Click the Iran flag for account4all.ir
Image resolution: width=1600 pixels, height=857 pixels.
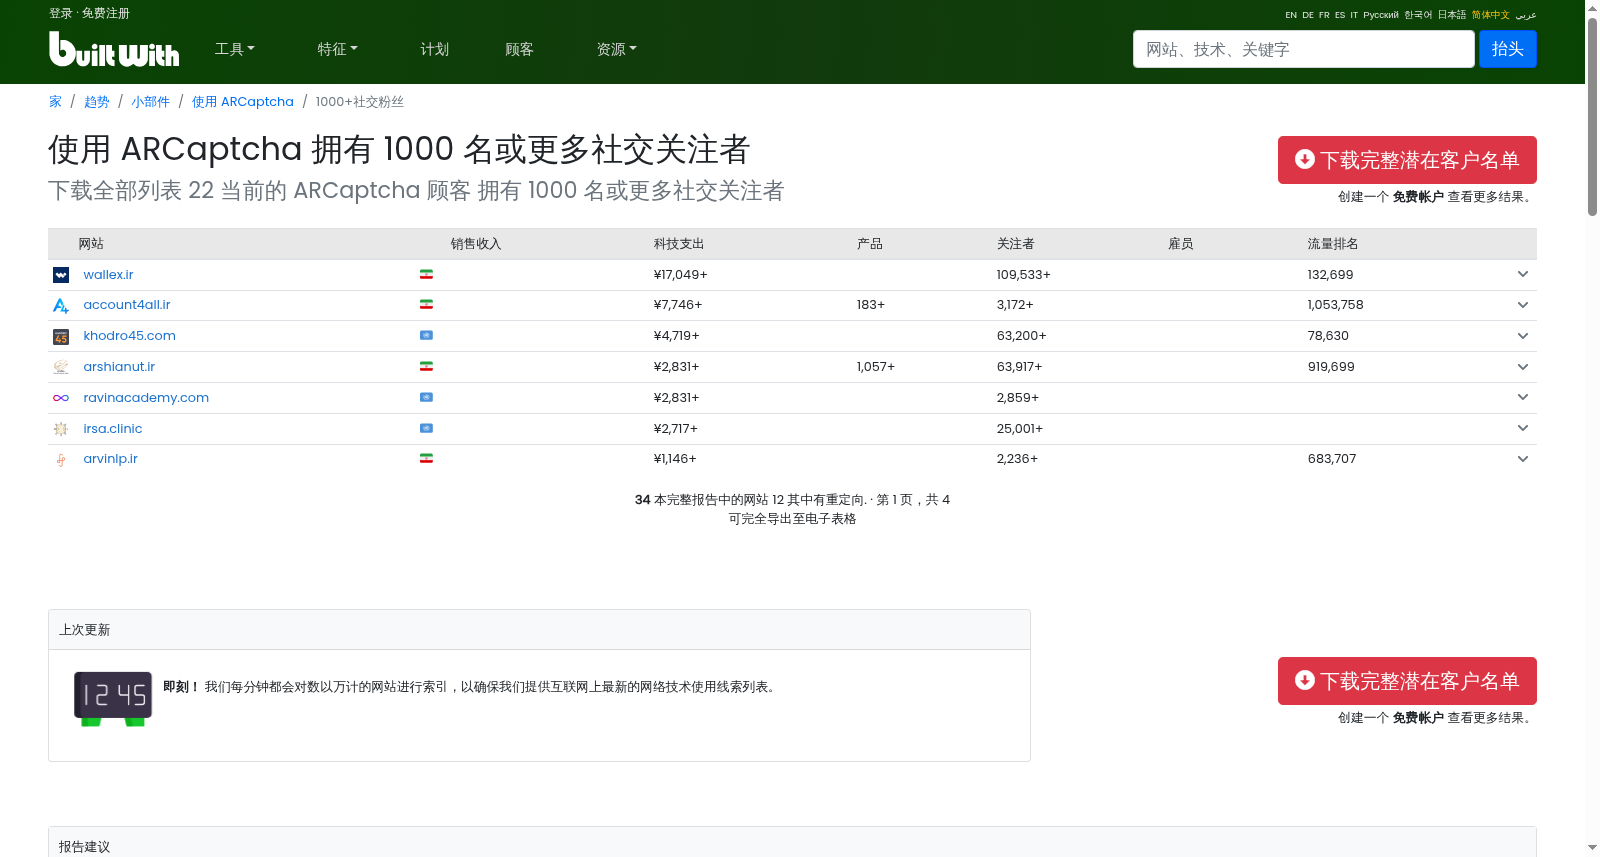pyautogui.click(x=426, y=304)
